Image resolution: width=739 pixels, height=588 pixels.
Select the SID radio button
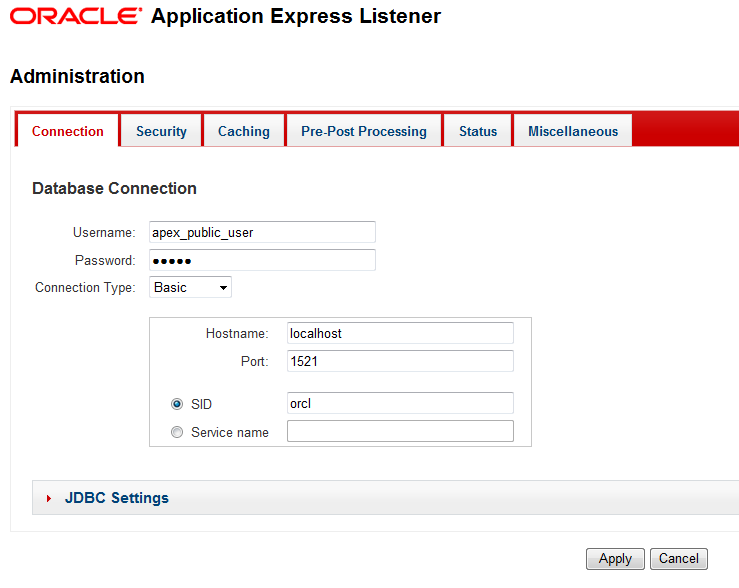(x=177, y=404)
